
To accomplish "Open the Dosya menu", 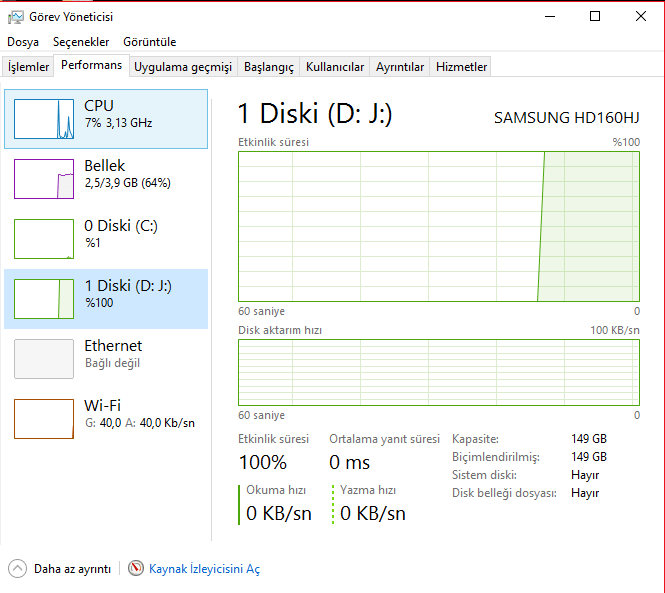I will click(x=23, y=42).
